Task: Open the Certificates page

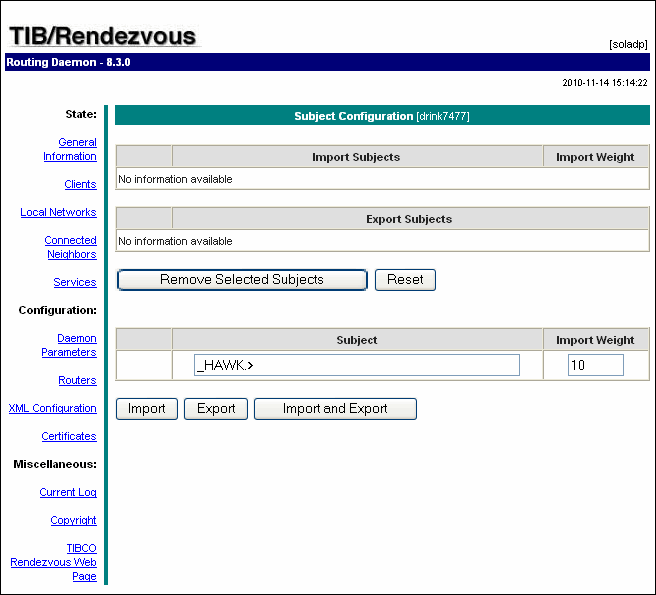Action: (69, 436)
